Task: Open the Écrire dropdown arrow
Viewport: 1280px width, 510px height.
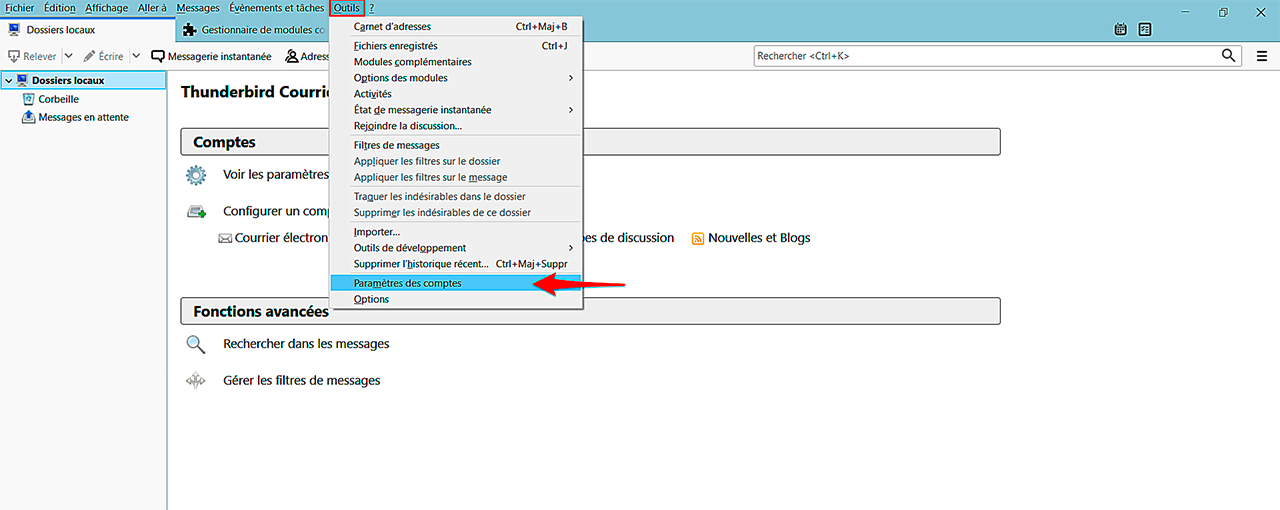Action: pyautogui.click(x=136, y=57)
